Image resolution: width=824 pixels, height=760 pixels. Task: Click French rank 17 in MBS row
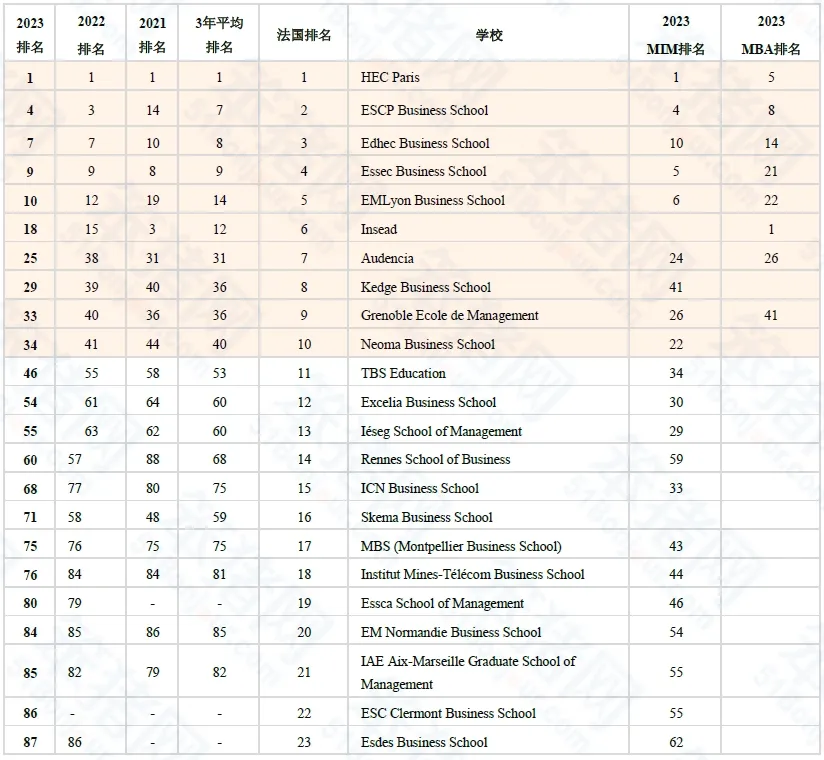[304, 546]
